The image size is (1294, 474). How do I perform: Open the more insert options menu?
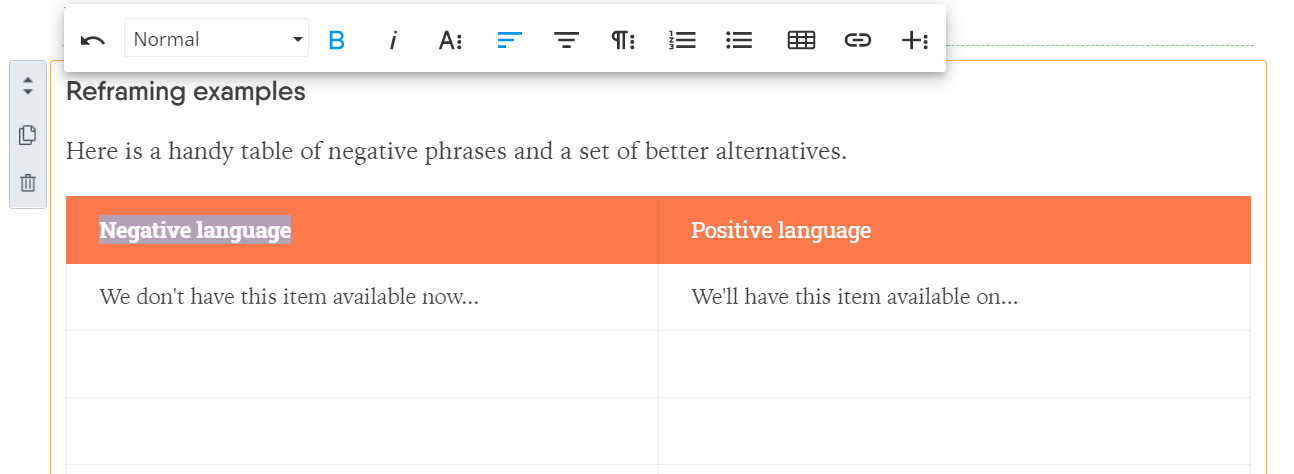click(915, 40)
